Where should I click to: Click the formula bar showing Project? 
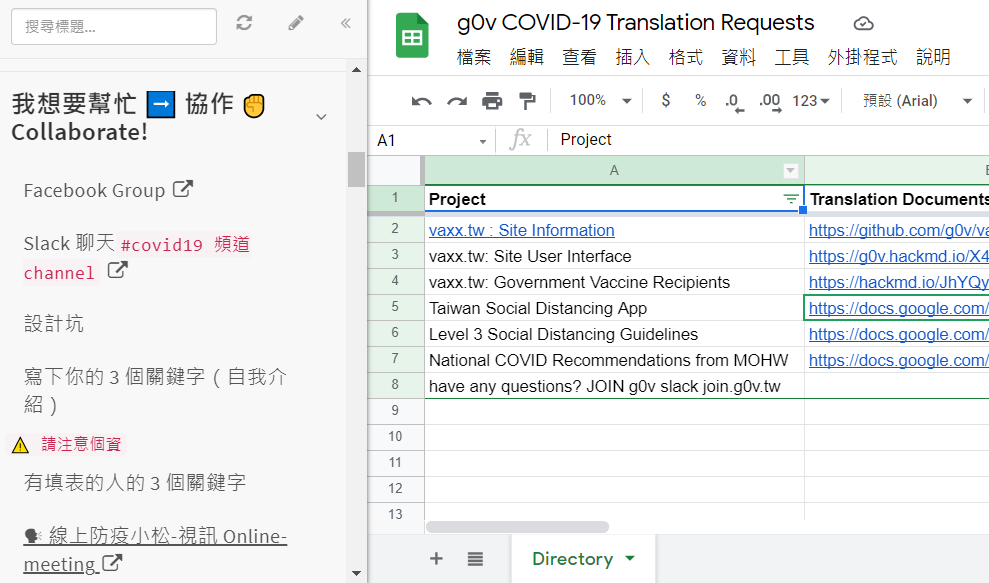coord(768,139)
